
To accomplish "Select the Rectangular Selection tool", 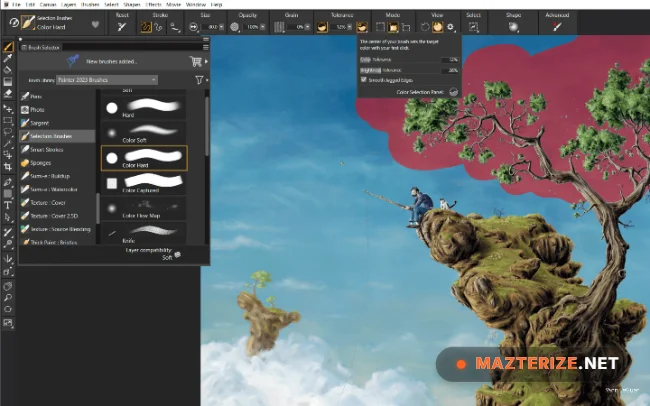I will point(8,121).
